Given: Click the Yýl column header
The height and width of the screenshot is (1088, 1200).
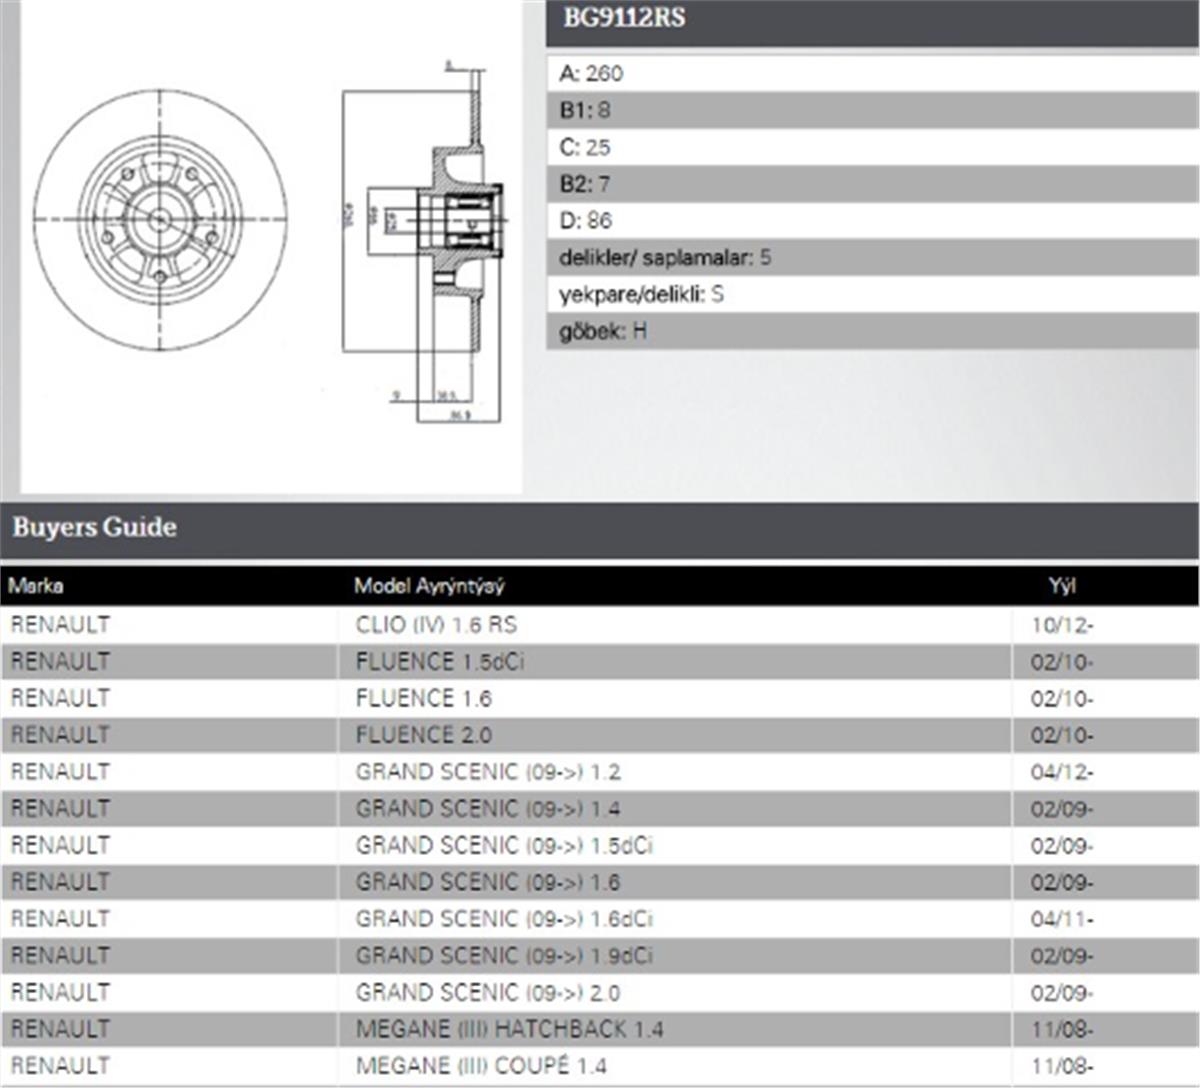Looking at the screenshot, I should tap(1062, 586).
